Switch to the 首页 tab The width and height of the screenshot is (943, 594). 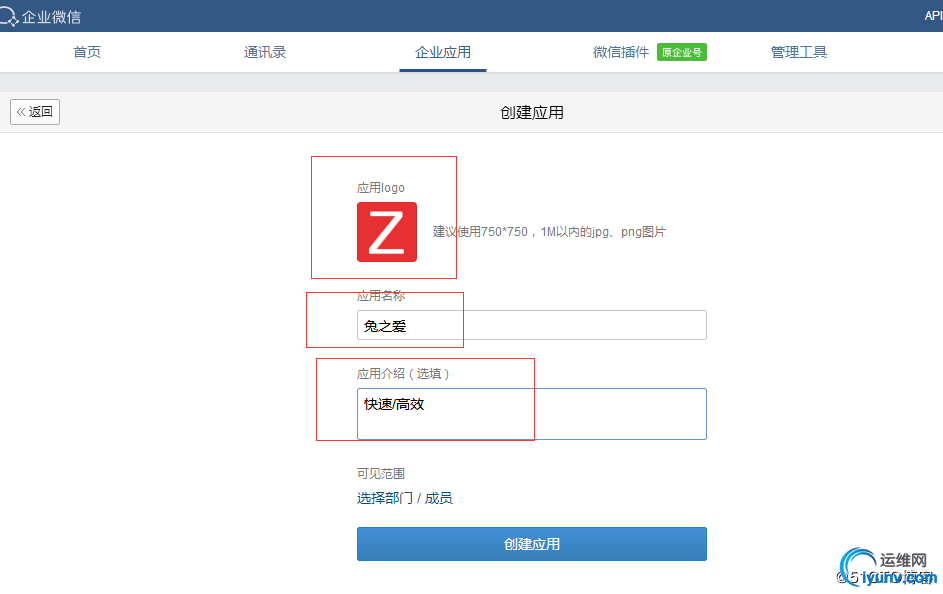(x=87, y=51)
